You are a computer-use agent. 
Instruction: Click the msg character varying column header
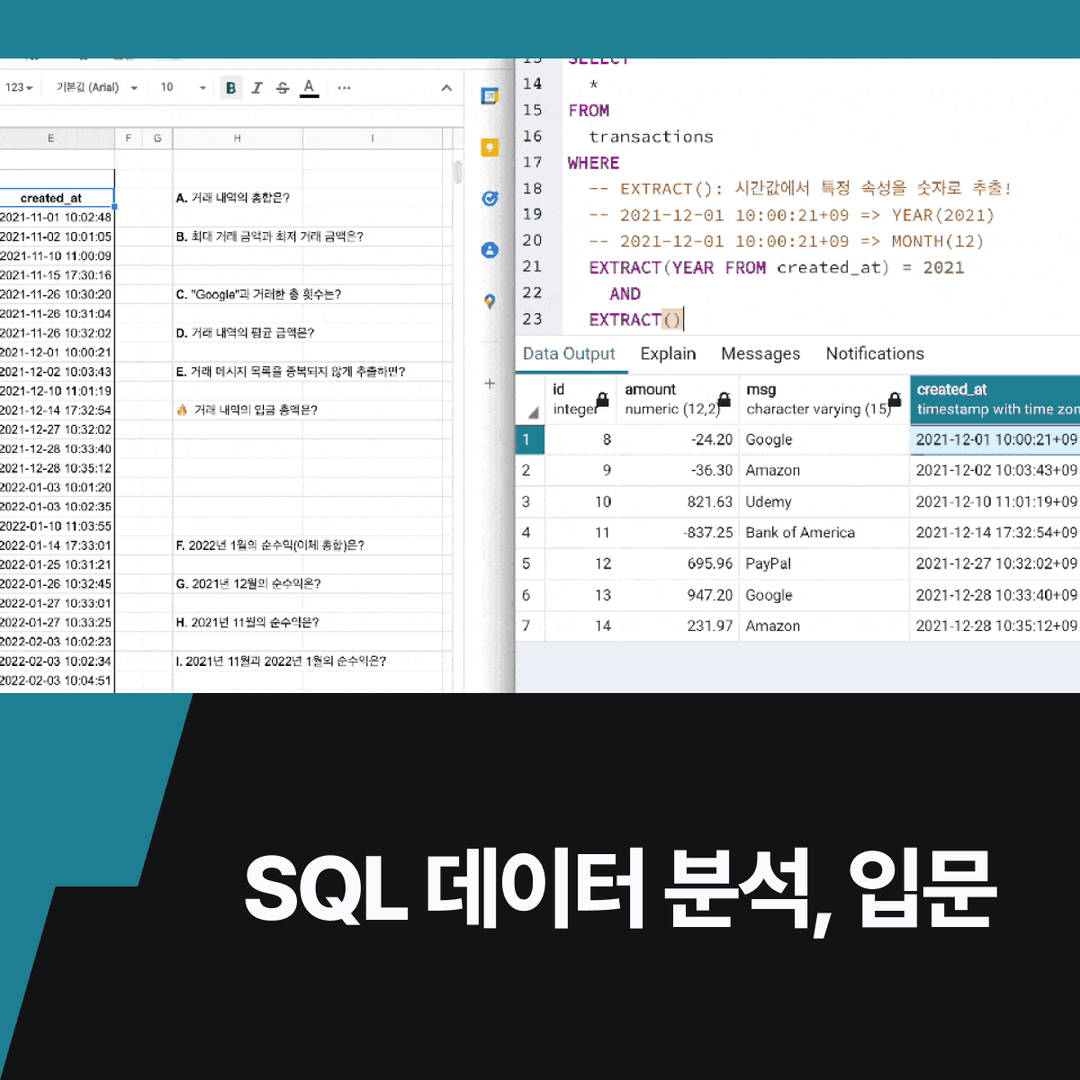coord(824,399)
